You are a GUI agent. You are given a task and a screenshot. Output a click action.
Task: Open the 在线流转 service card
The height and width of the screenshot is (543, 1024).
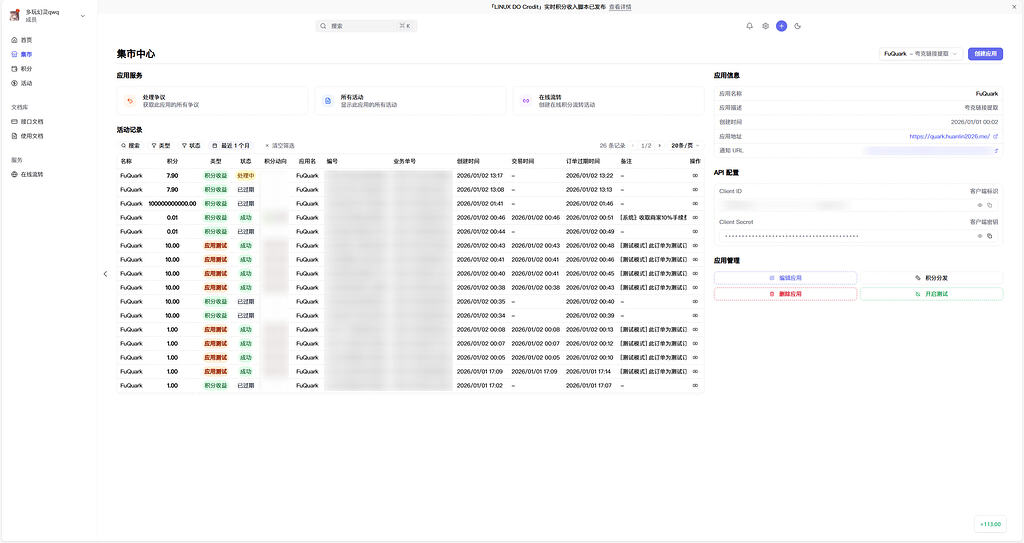tap(608, 101)
